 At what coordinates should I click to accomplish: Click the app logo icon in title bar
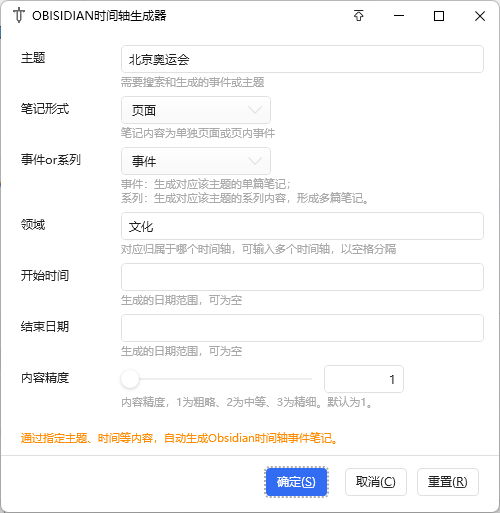19,15
